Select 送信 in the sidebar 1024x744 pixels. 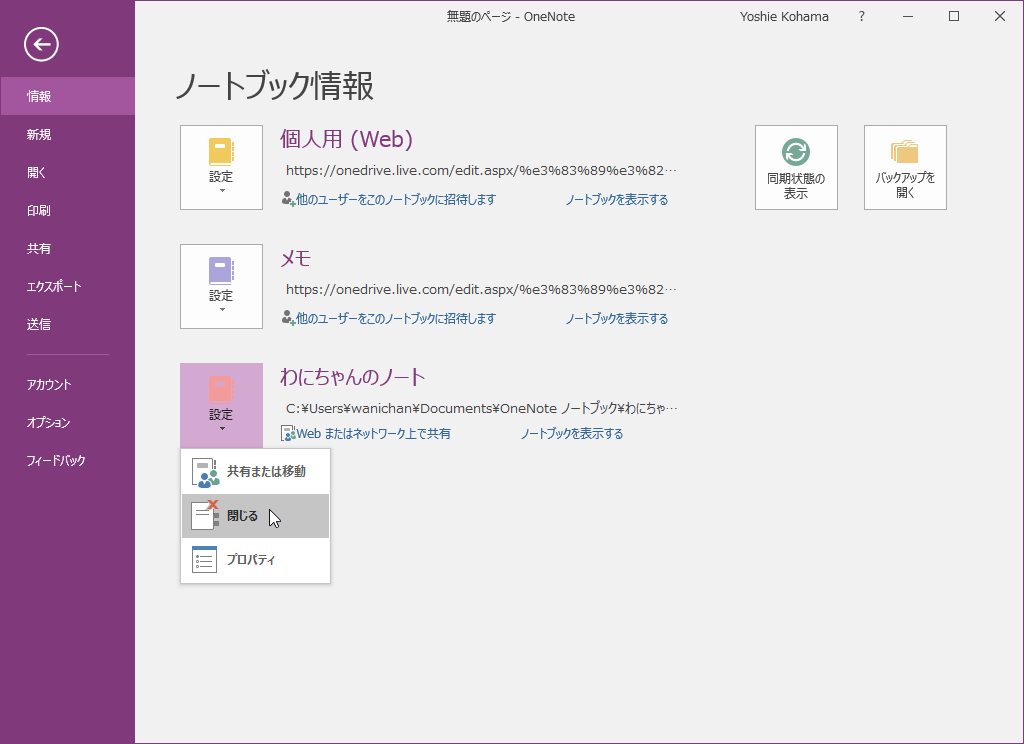coord(67,324)
